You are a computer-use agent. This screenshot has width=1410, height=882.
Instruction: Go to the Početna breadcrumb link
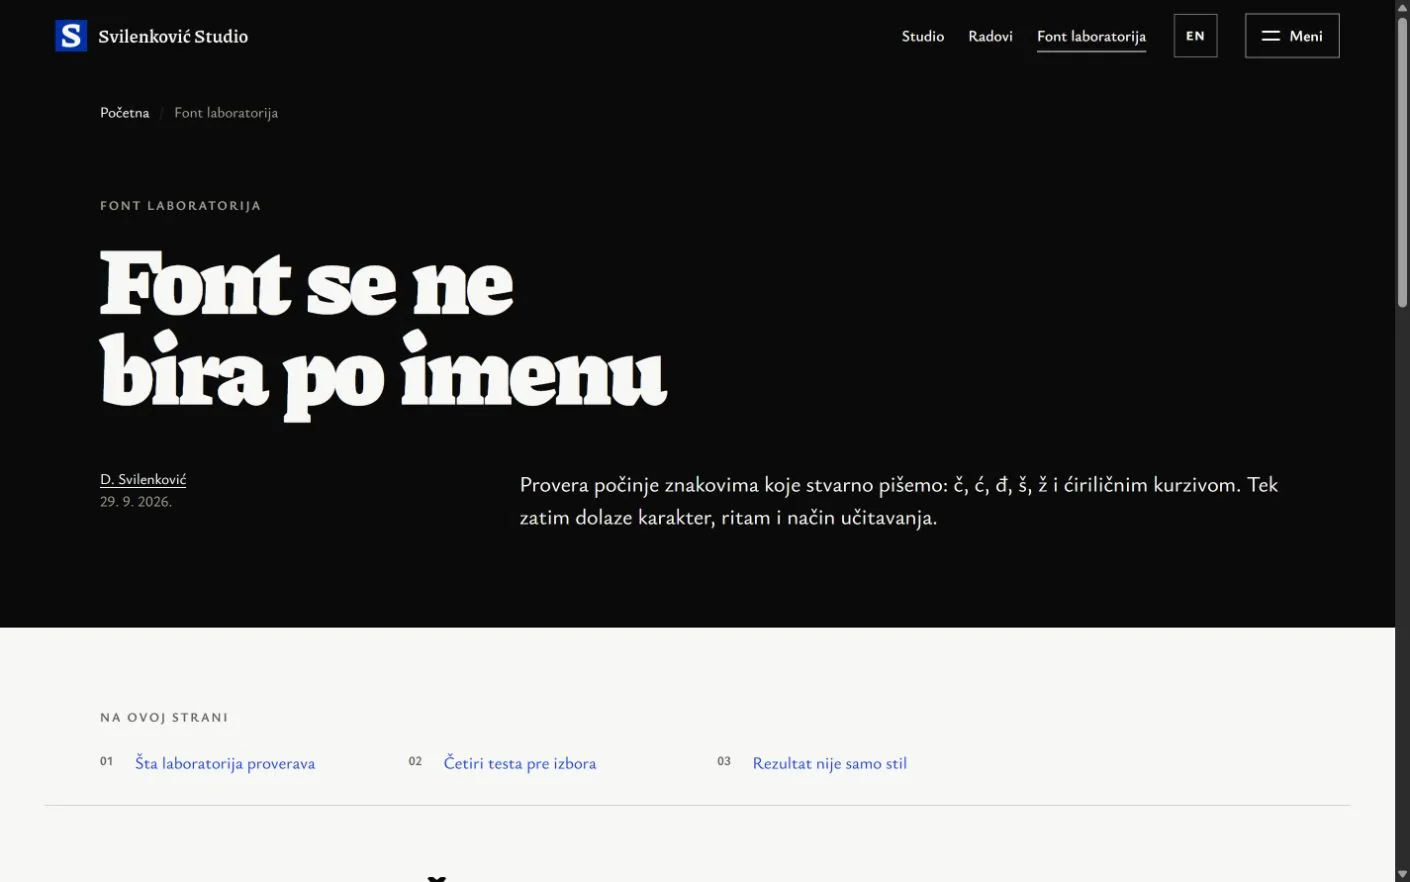[x=125, y=113]
